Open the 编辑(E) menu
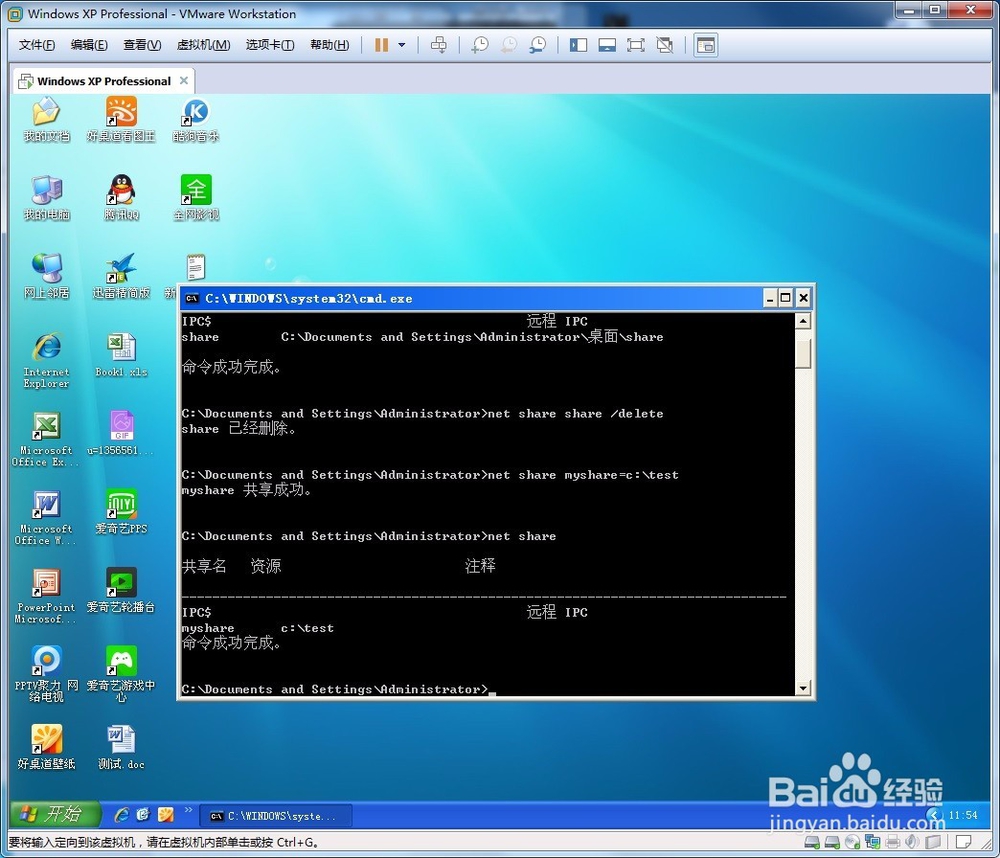 [89, 45]
